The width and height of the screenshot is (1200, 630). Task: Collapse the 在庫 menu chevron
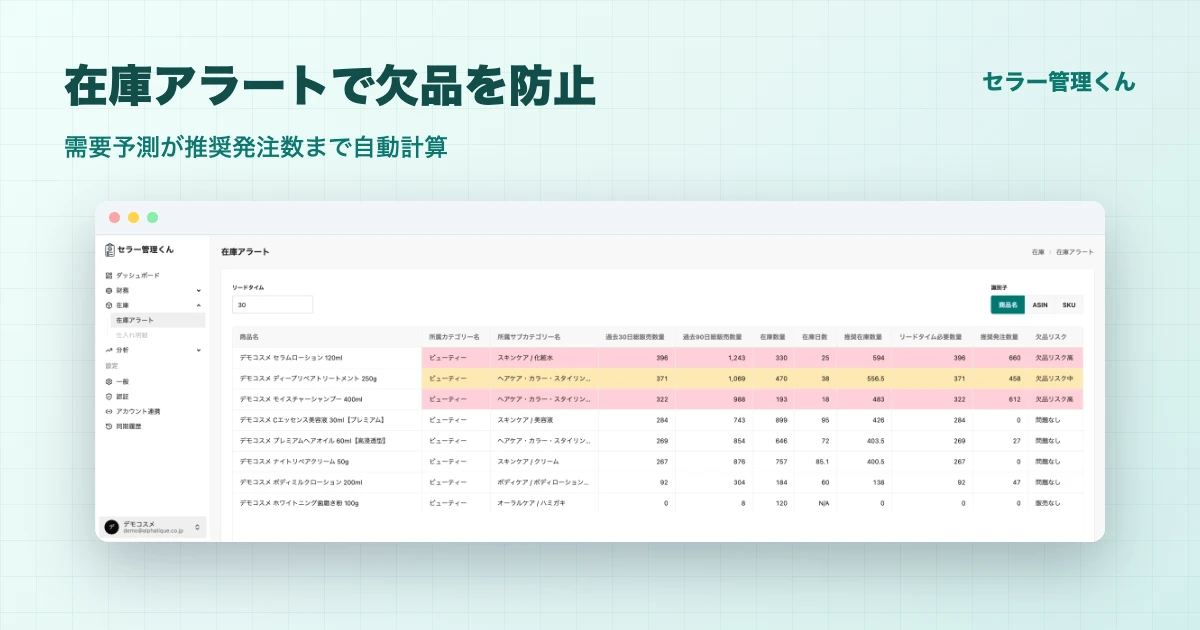[x=198, y=305]
